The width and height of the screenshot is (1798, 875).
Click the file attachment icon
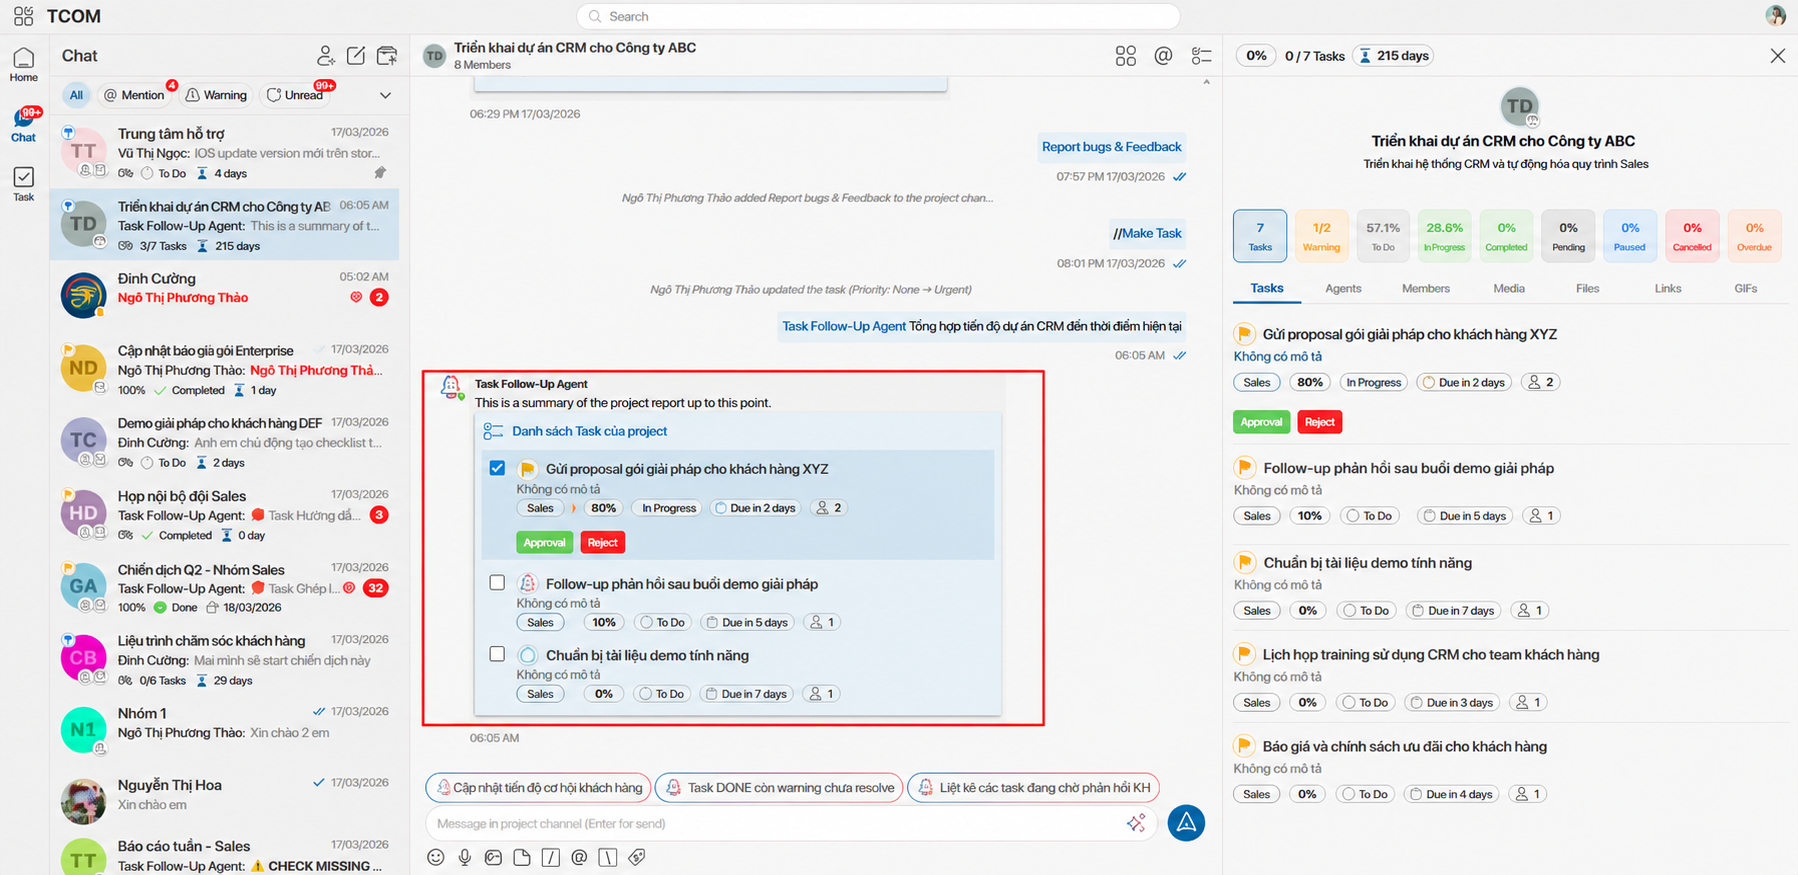522,857
